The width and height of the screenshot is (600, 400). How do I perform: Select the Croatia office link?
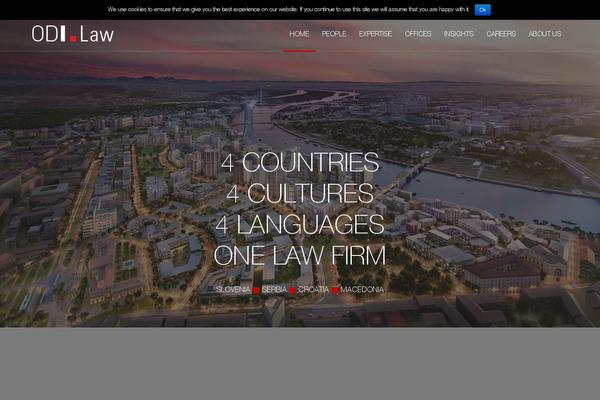point(313,290)
